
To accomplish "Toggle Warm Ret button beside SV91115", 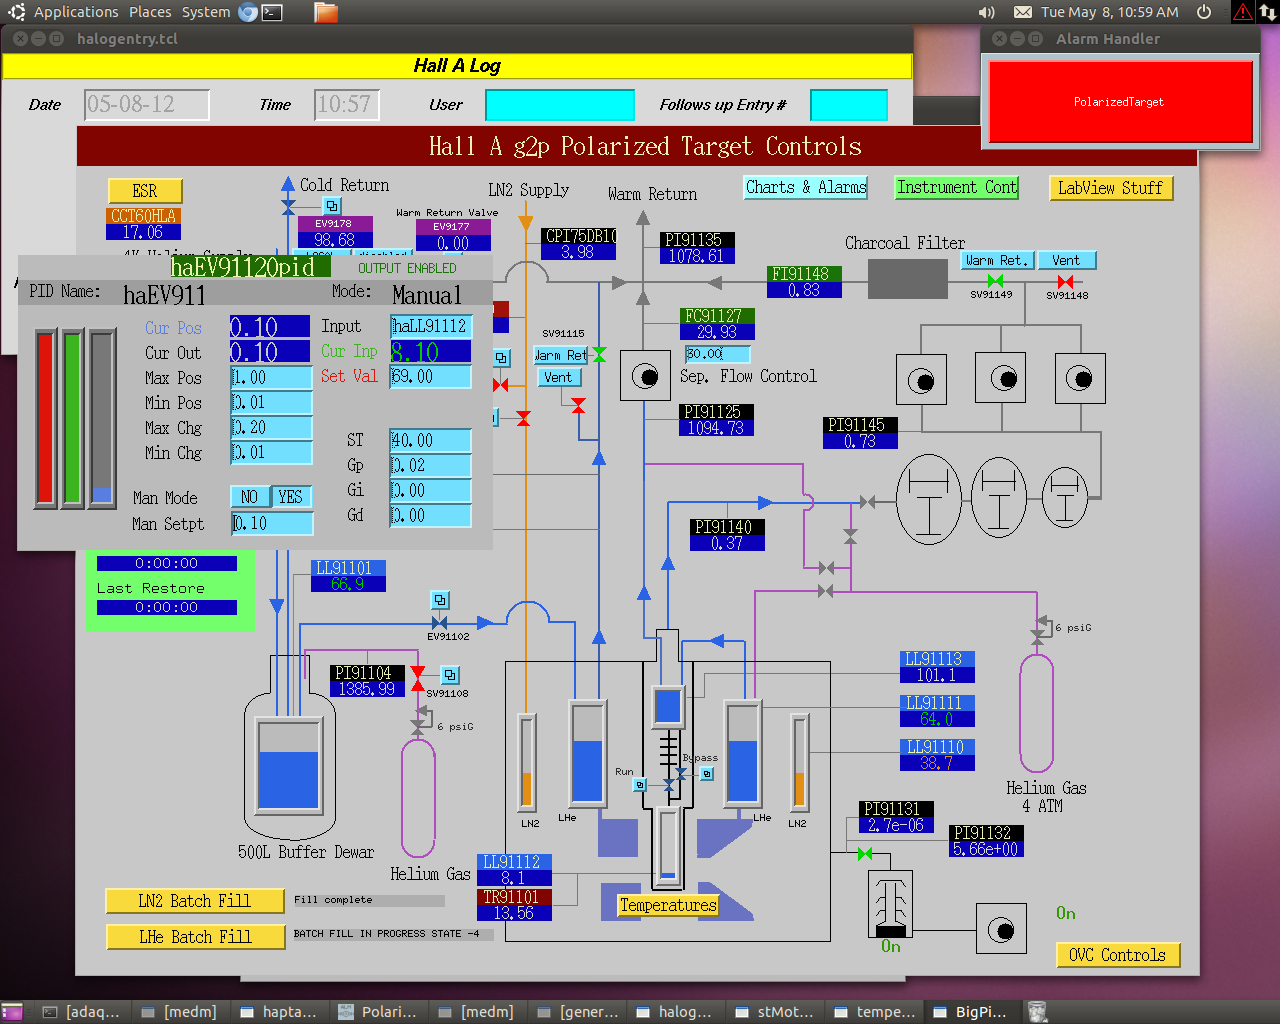I will point(561,355).
